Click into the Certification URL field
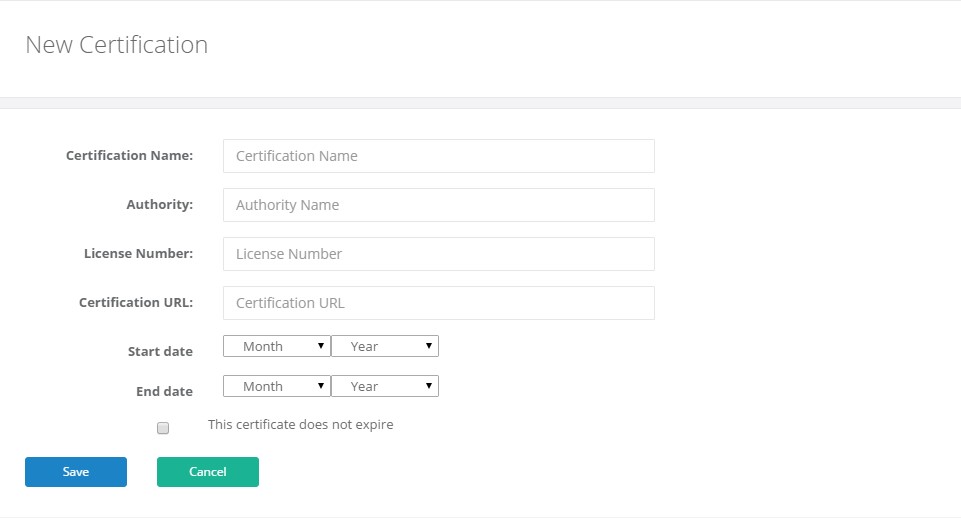961x518 pixels. (438, 303)
